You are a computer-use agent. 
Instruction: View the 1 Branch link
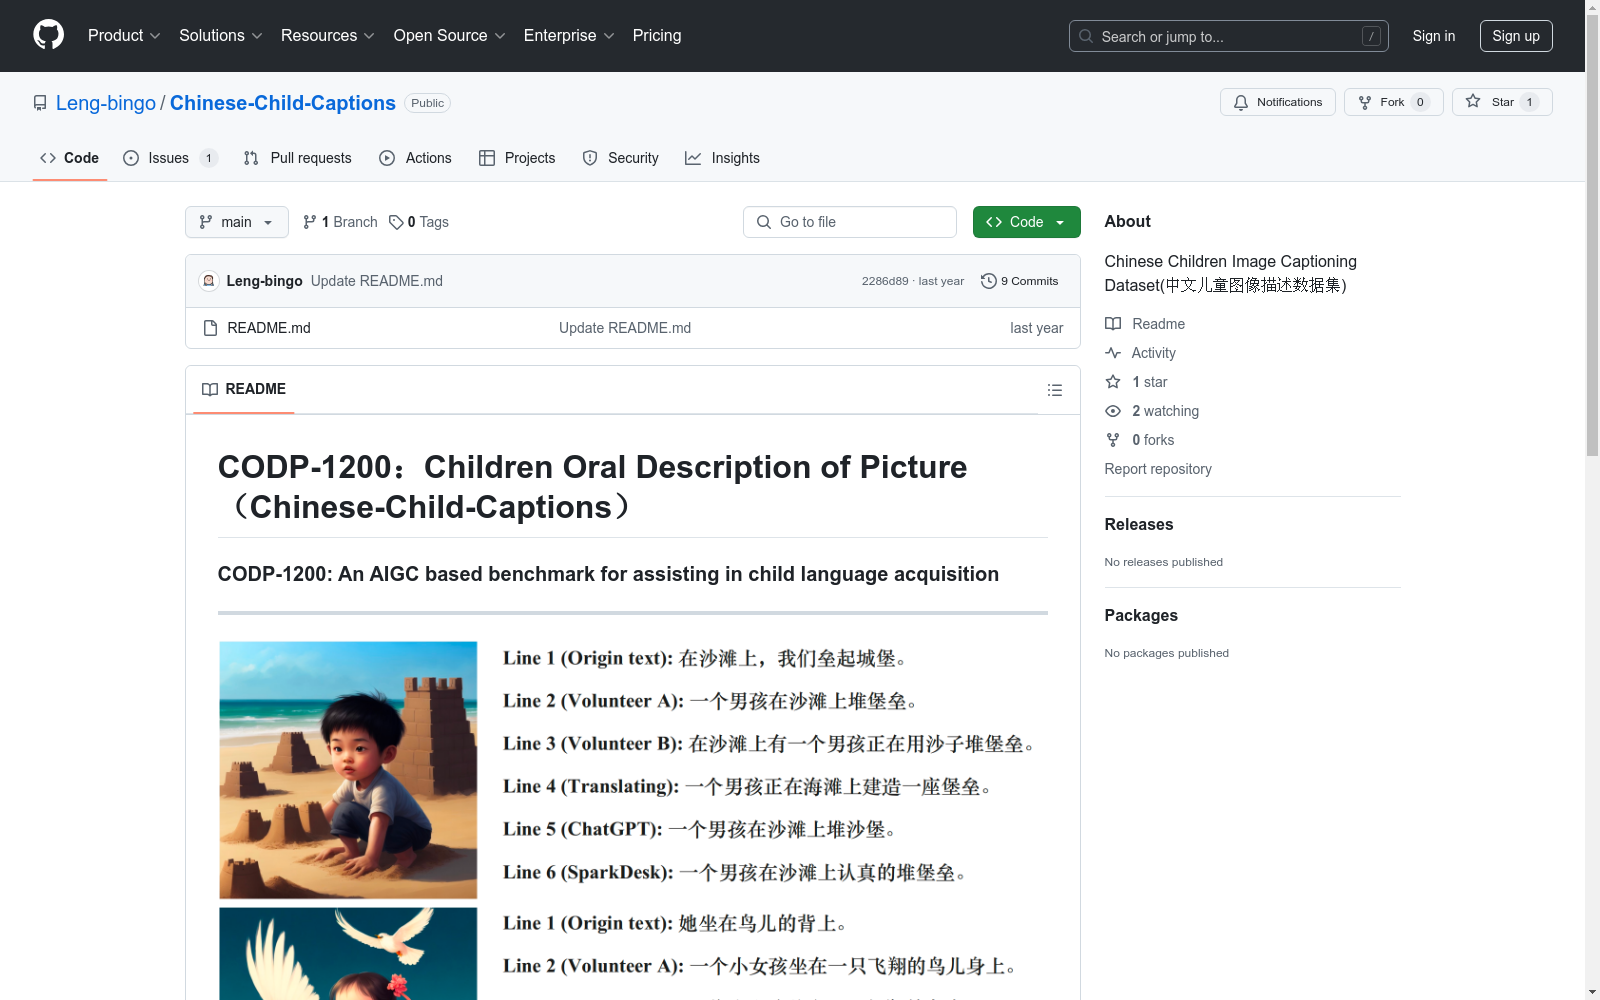tap(340, 222)
